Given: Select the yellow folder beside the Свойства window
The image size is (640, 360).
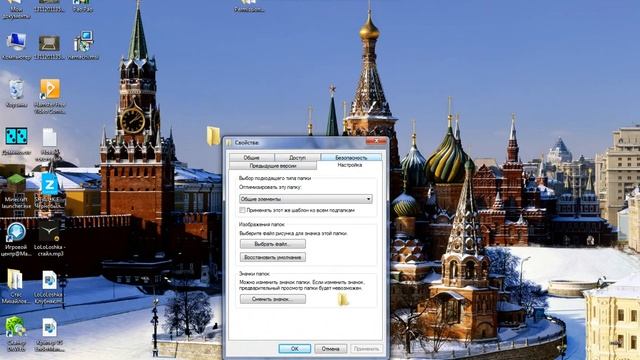Looking at the screenshot, I should 213,136.
